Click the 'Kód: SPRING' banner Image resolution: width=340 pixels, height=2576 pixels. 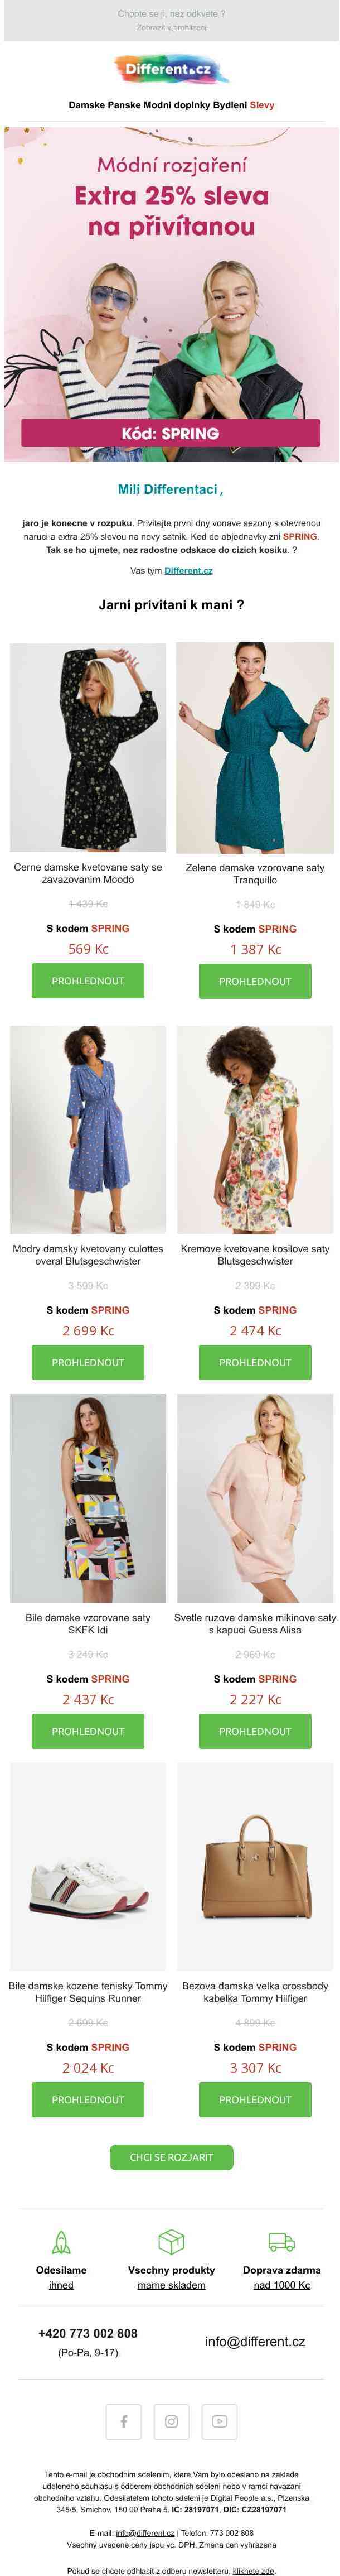point(171,433)
